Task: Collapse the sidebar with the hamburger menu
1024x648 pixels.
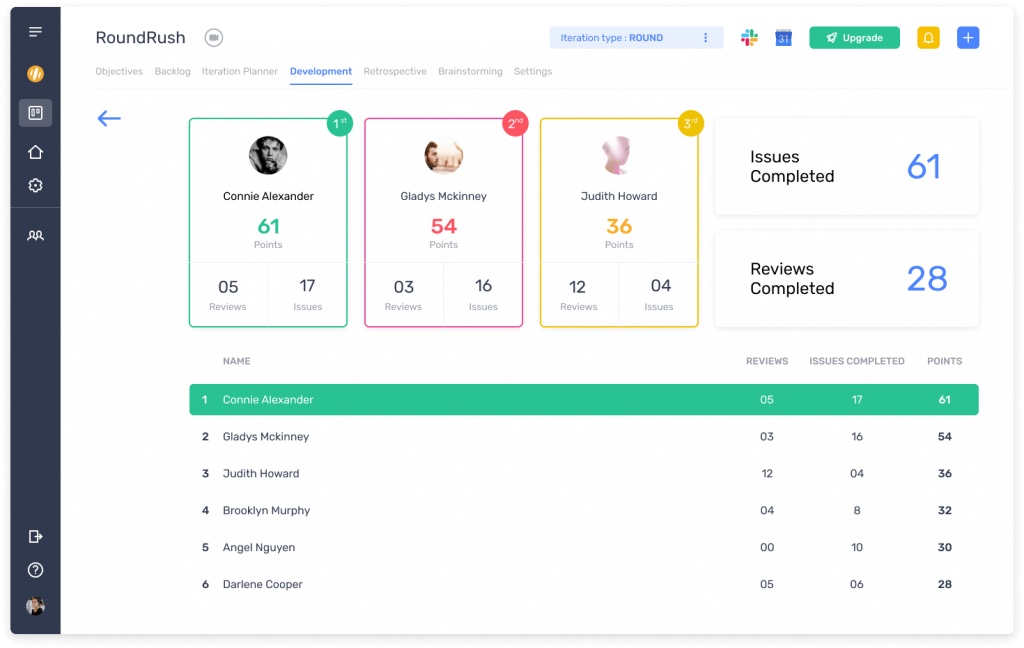Action: point(35,31)
